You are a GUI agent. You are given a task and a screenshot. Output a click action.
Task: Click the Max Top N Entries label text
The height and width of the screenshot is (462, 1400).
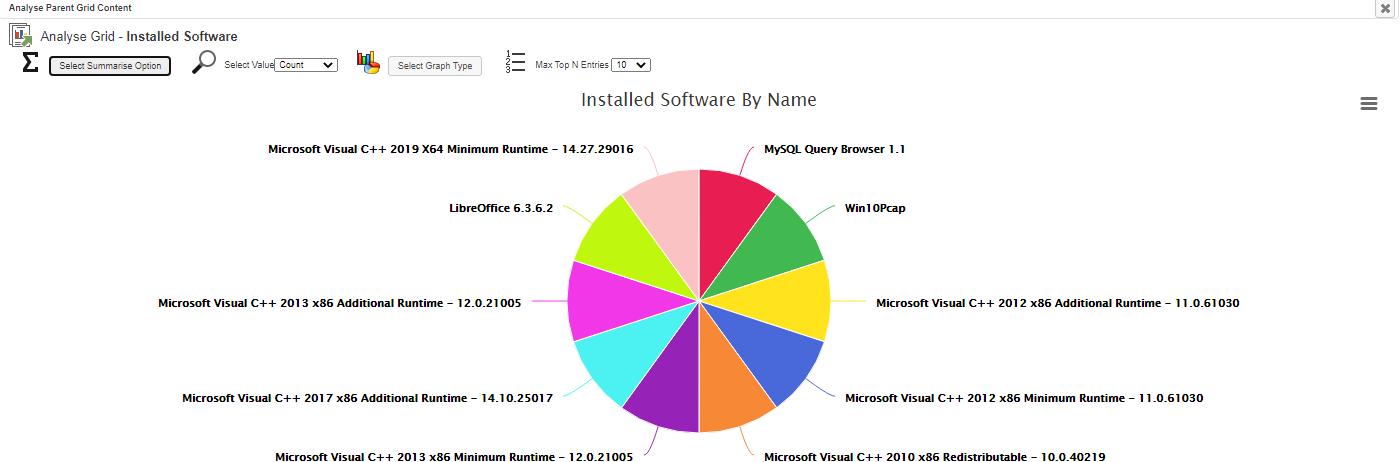572,65
